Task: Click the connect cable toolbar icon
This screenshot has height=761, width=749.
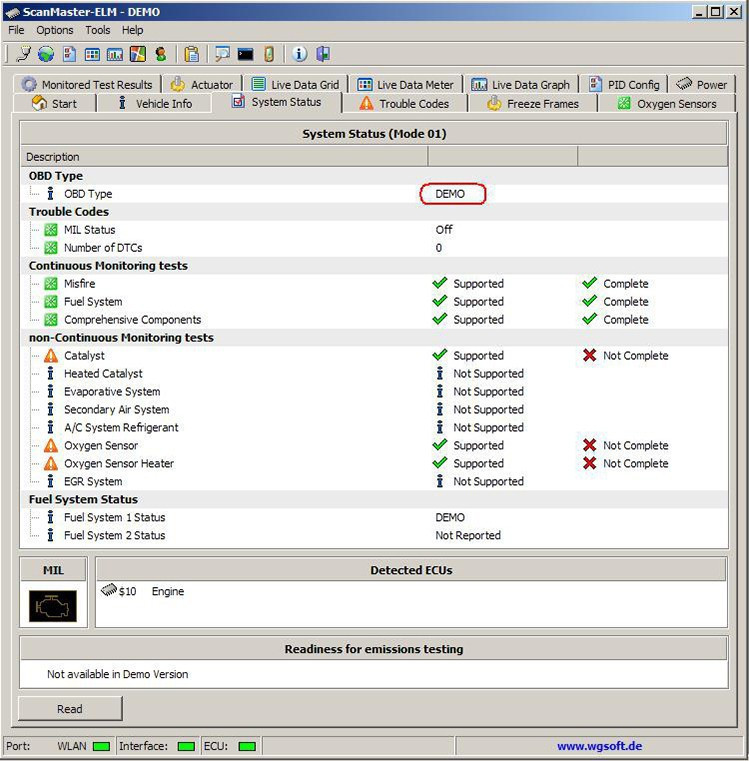Action: tap(24, 54)
